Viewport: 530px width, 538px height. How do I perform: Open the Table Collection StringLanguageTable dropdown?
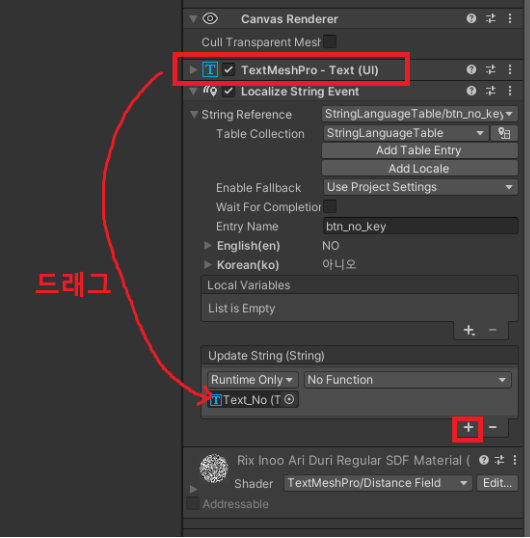coord(406,133)
